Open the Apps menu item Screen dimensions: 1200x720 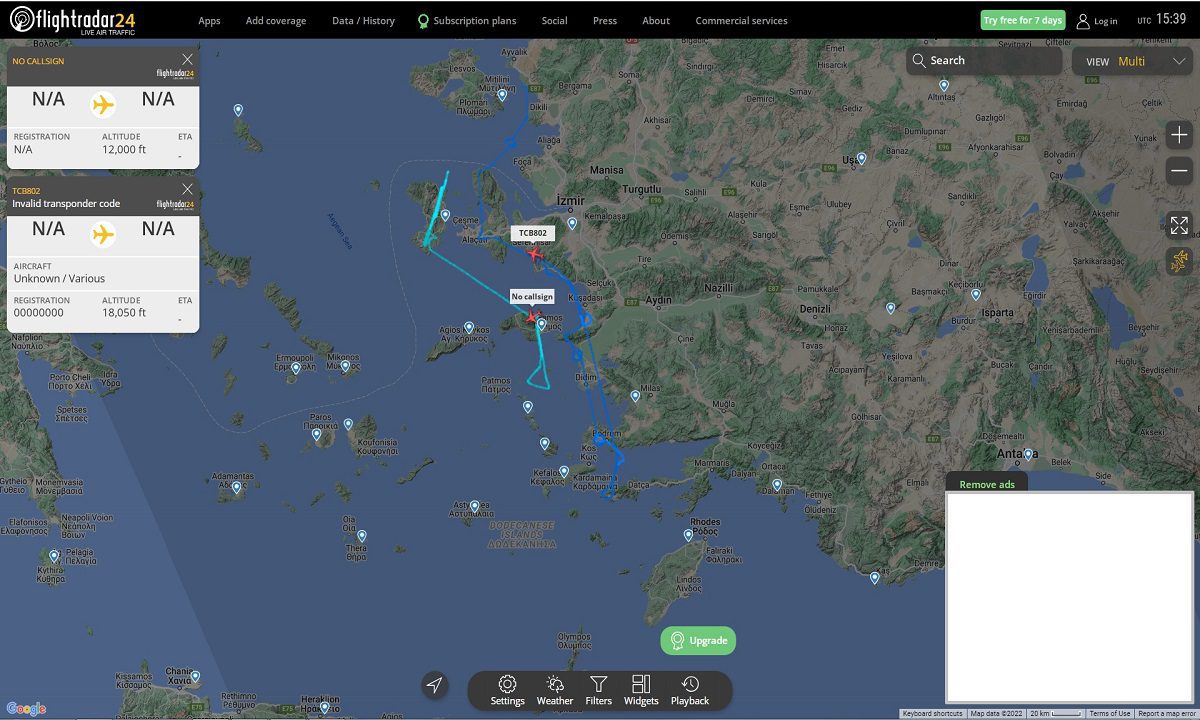click(x=209, y=20)
